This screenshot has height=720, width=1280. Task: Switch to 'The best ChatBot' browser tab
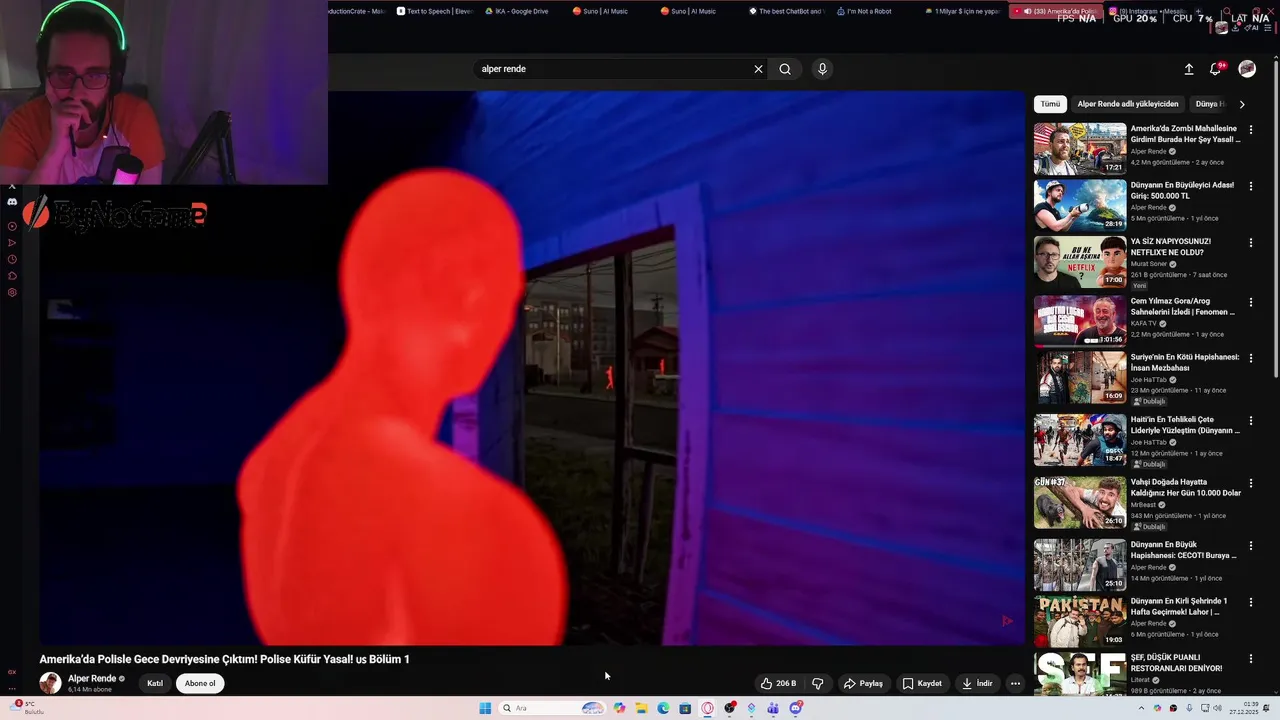786,11
